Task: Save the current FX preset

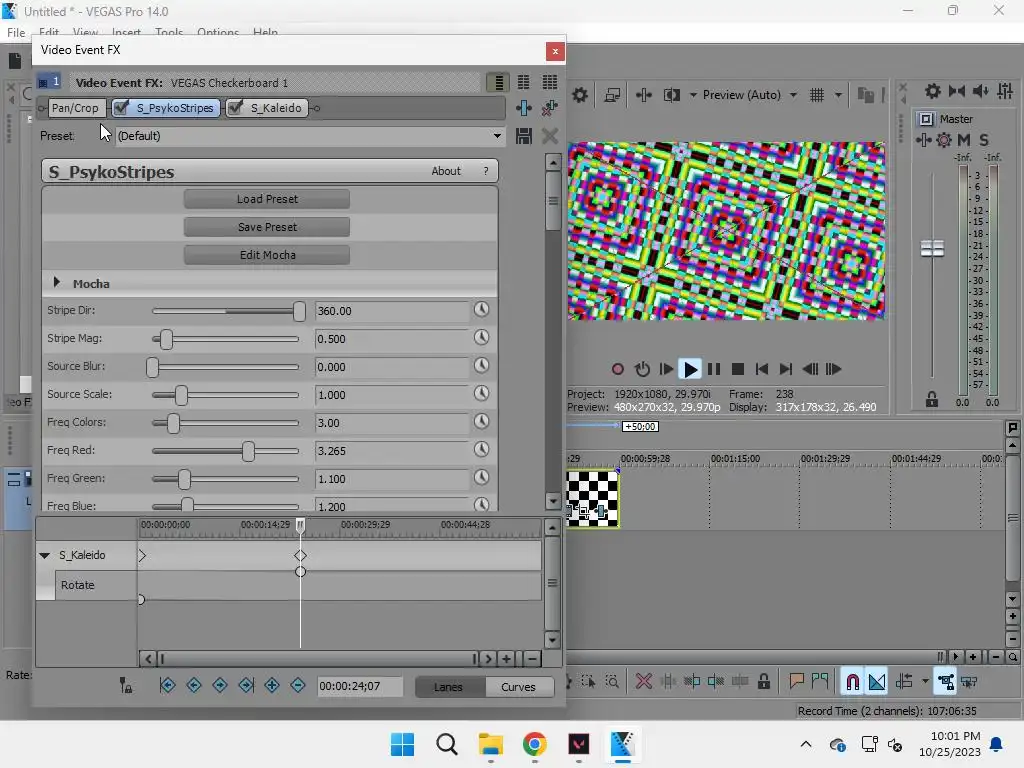Action: click(524, 136)
